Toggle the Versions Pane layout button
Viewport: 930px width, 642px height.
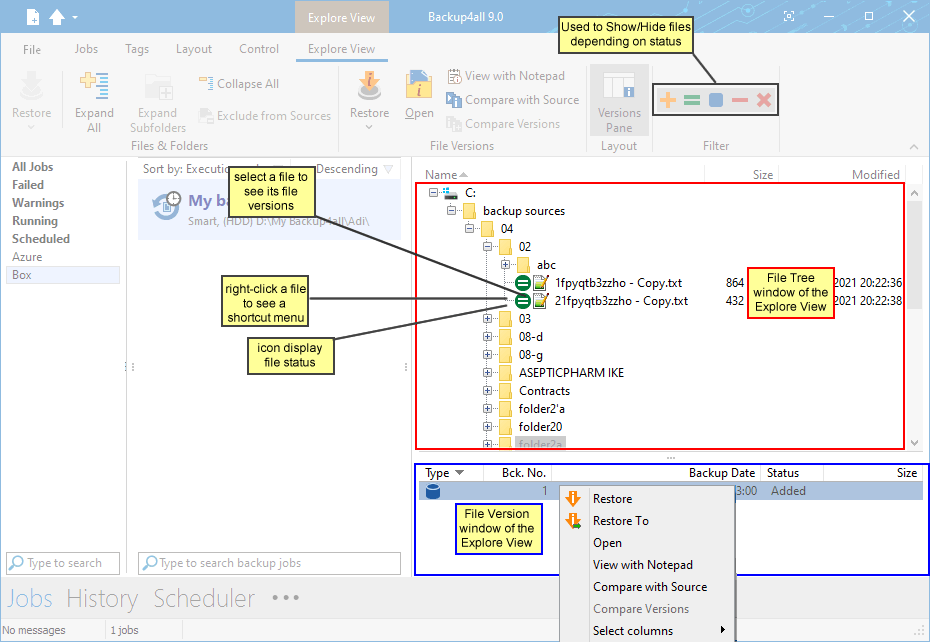(619, 101)
